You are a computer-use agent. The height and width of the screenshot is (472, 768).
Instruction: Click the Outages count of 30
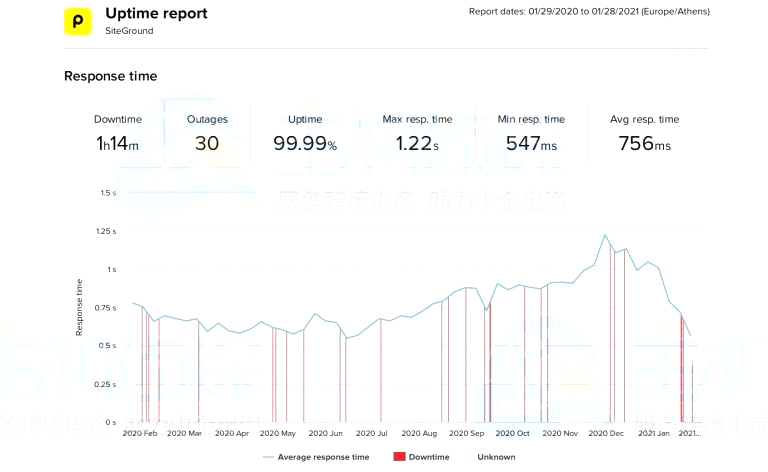[x=207, y=144]
